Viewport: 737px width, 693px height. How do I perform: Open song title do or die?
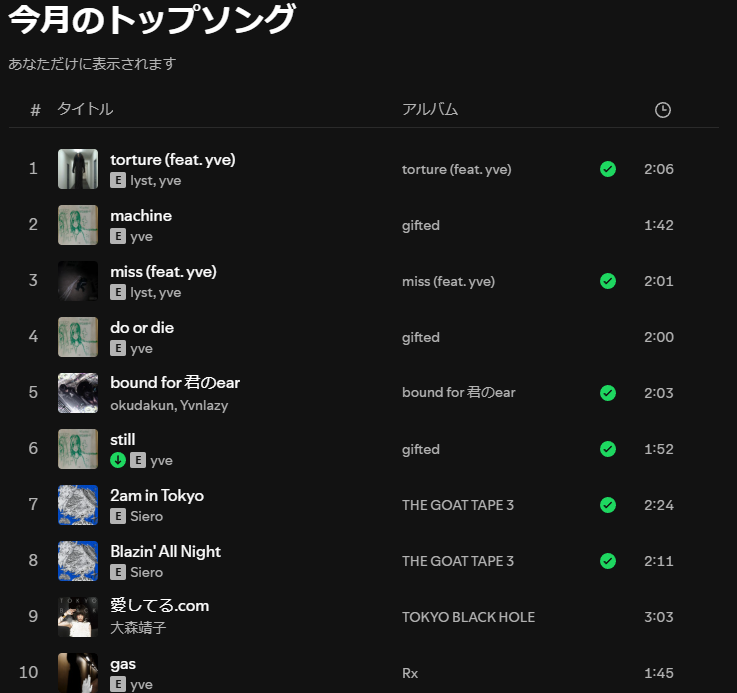click(x=142, y=328)
